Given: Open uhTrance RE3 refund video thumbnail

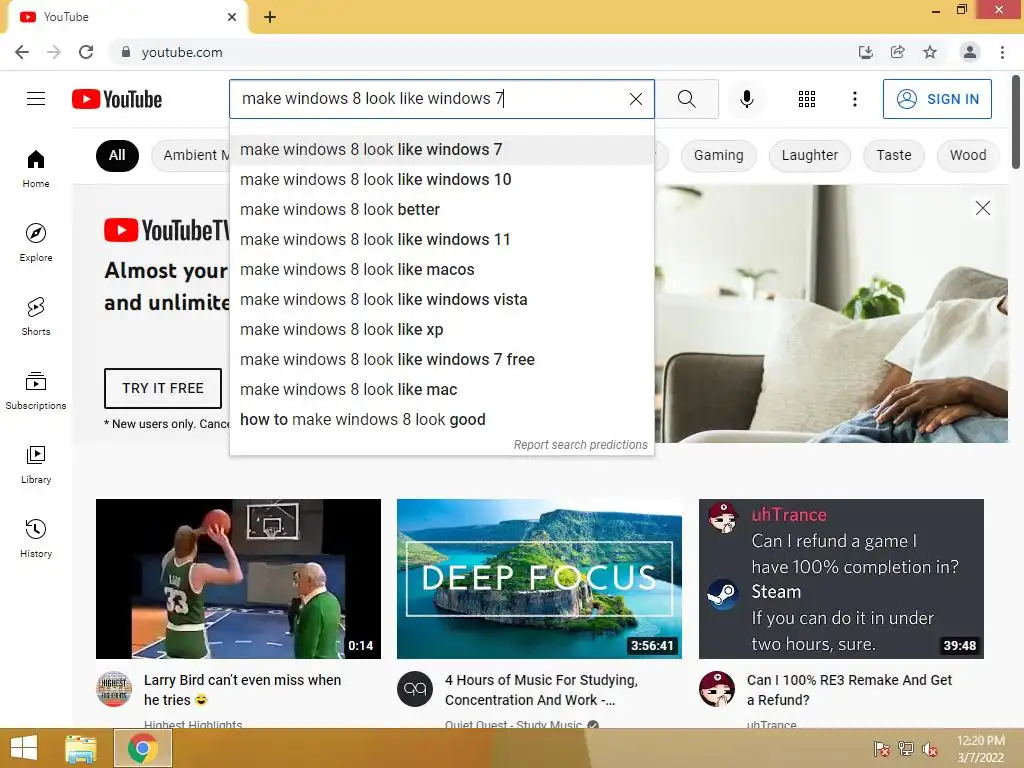Looking at the screenshot, I should [841, 579].
